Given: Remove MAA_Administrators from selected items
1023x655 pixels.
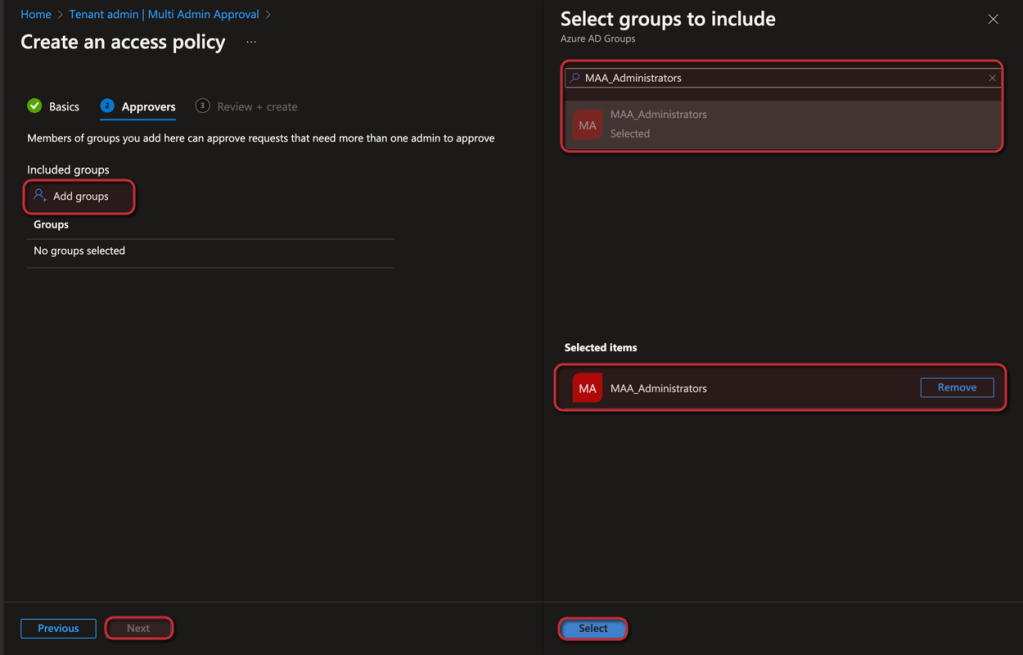Looking at the screenshot, I should (956, 388).
